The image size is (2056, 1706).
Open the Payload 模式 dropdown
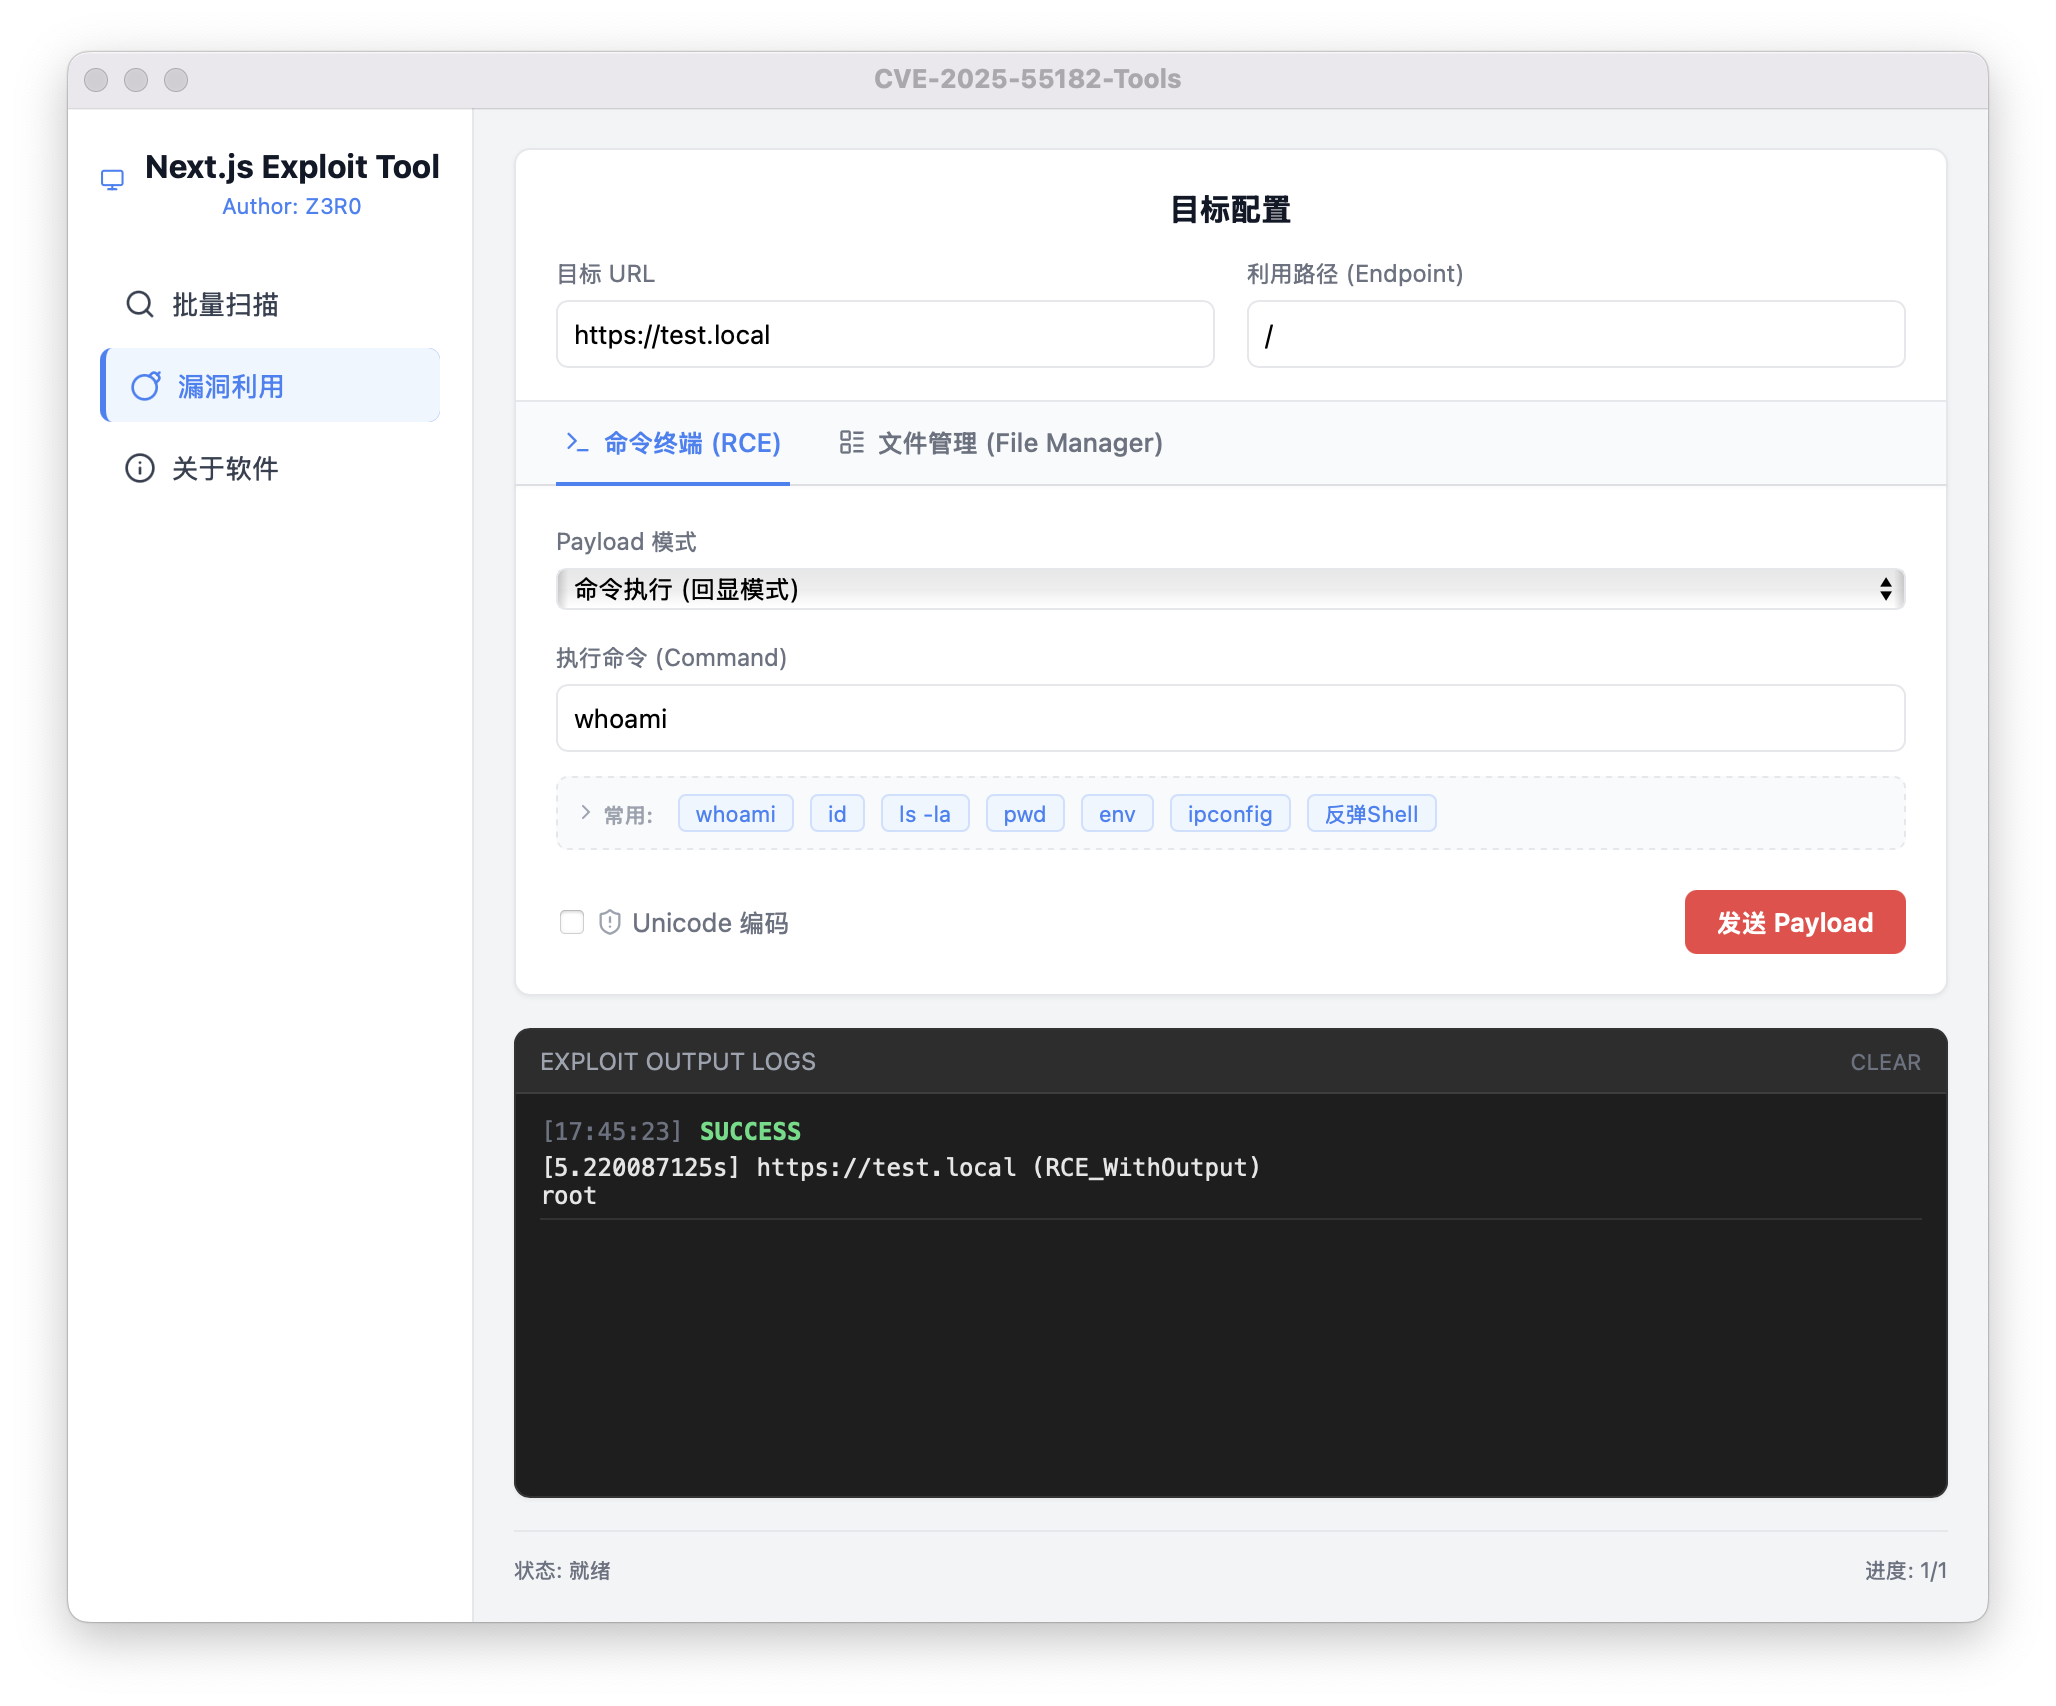(x=1230, y=589)
